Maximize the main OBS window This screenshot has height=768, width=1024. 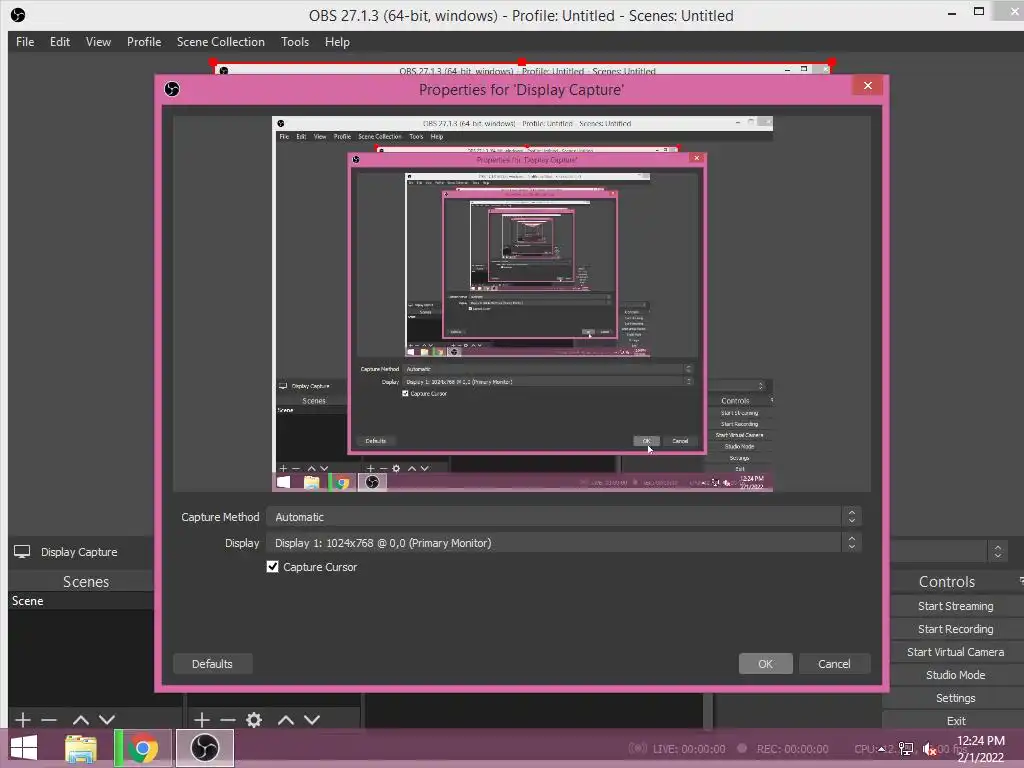(978, 12)
